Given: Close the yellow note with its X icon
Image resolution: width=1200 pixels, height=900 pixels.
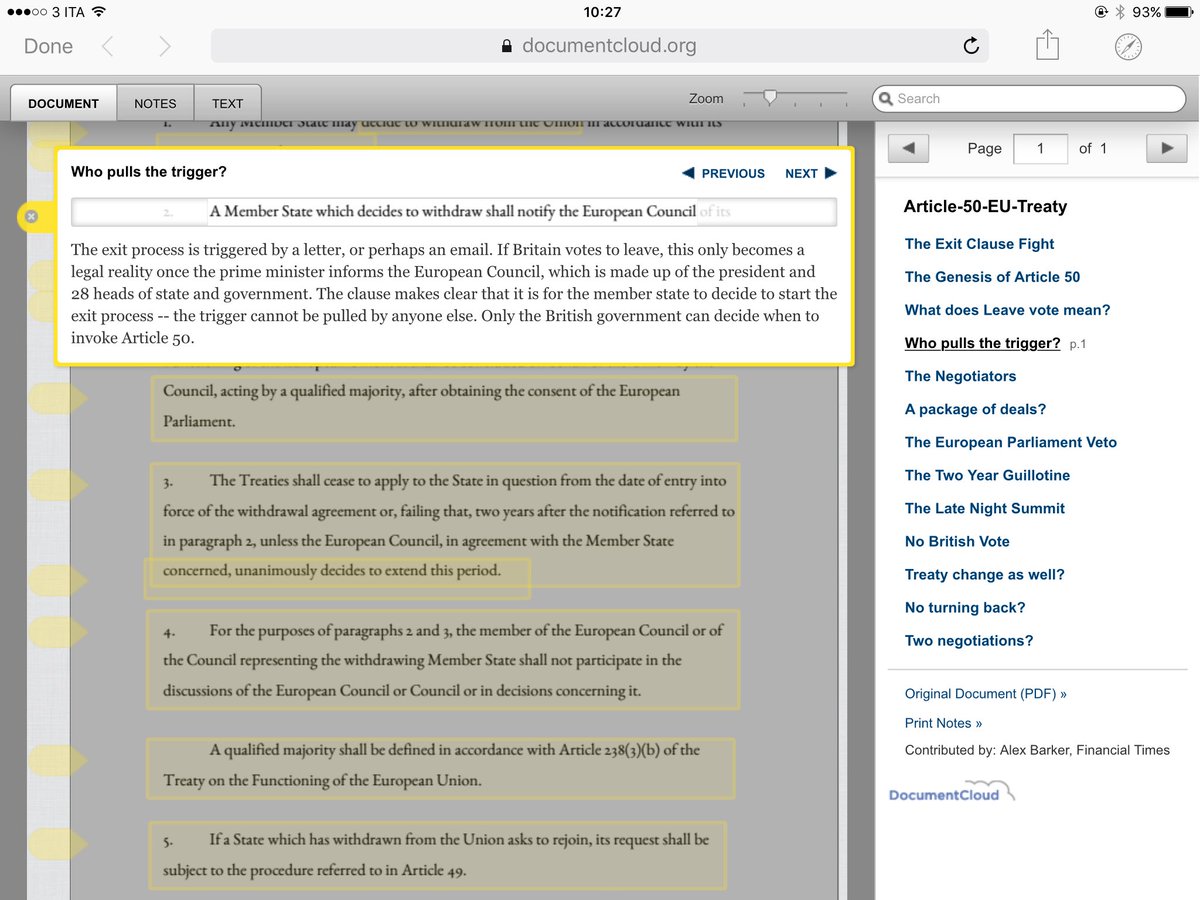Looking at the screenshot, I should pos(30,216).
